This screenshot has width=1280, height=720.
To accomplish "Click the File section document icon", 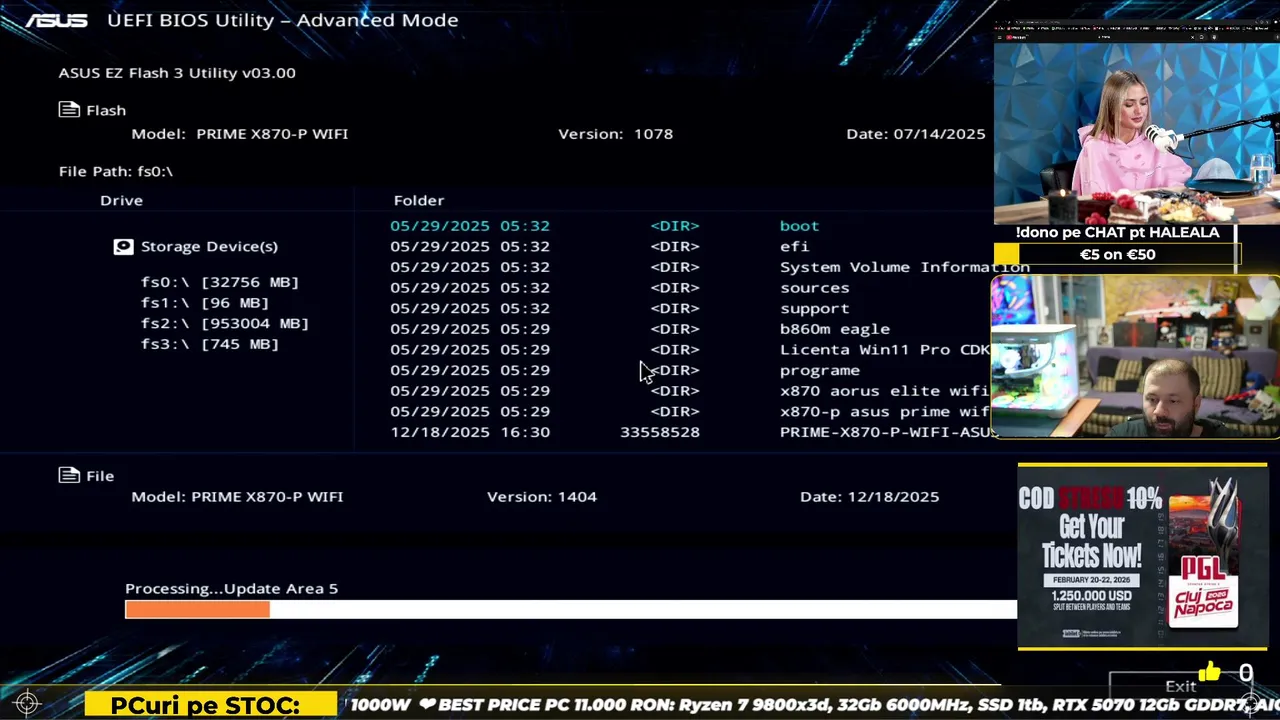I will (69, 476).
